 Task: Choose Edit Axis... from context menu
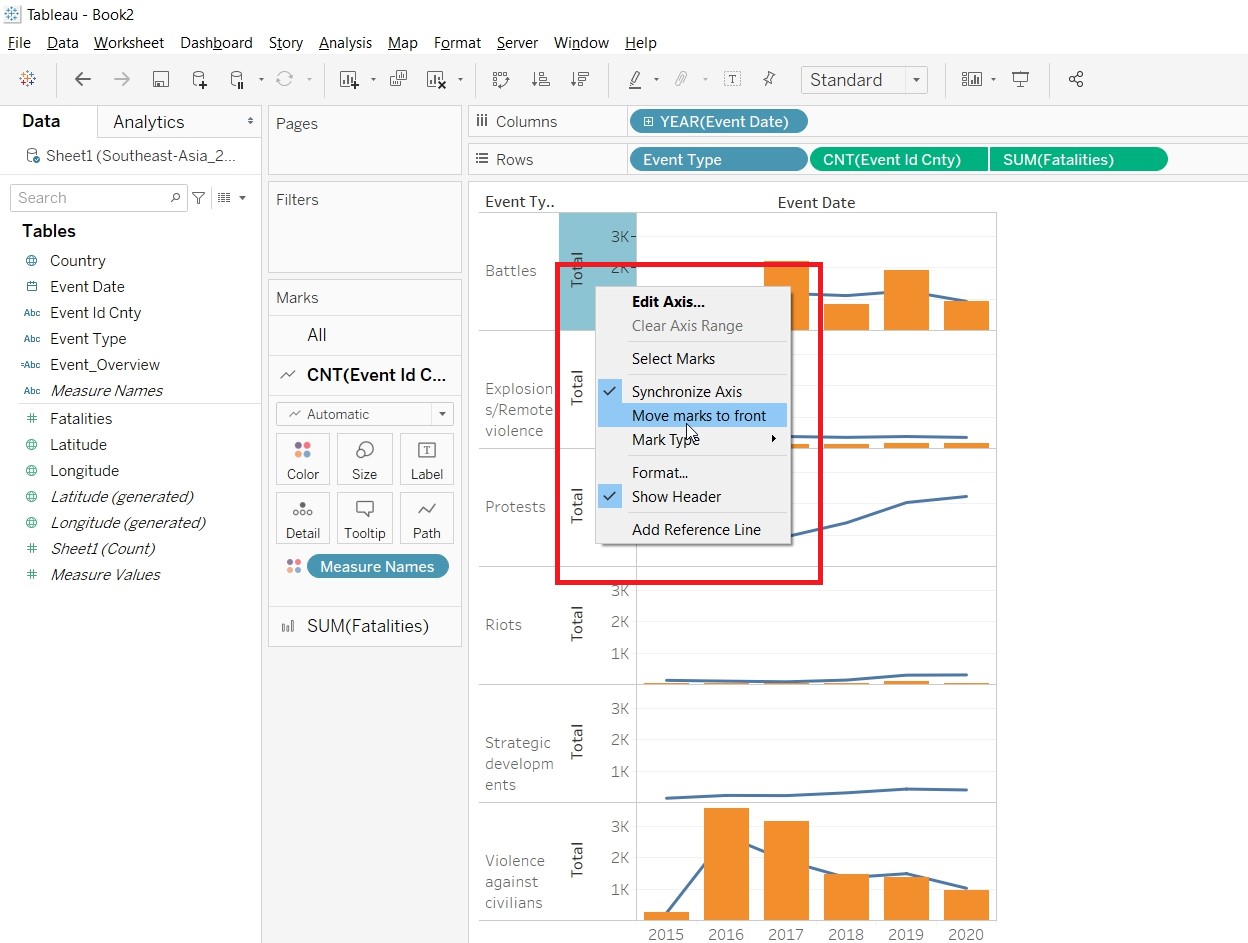(x=668, y=302)
